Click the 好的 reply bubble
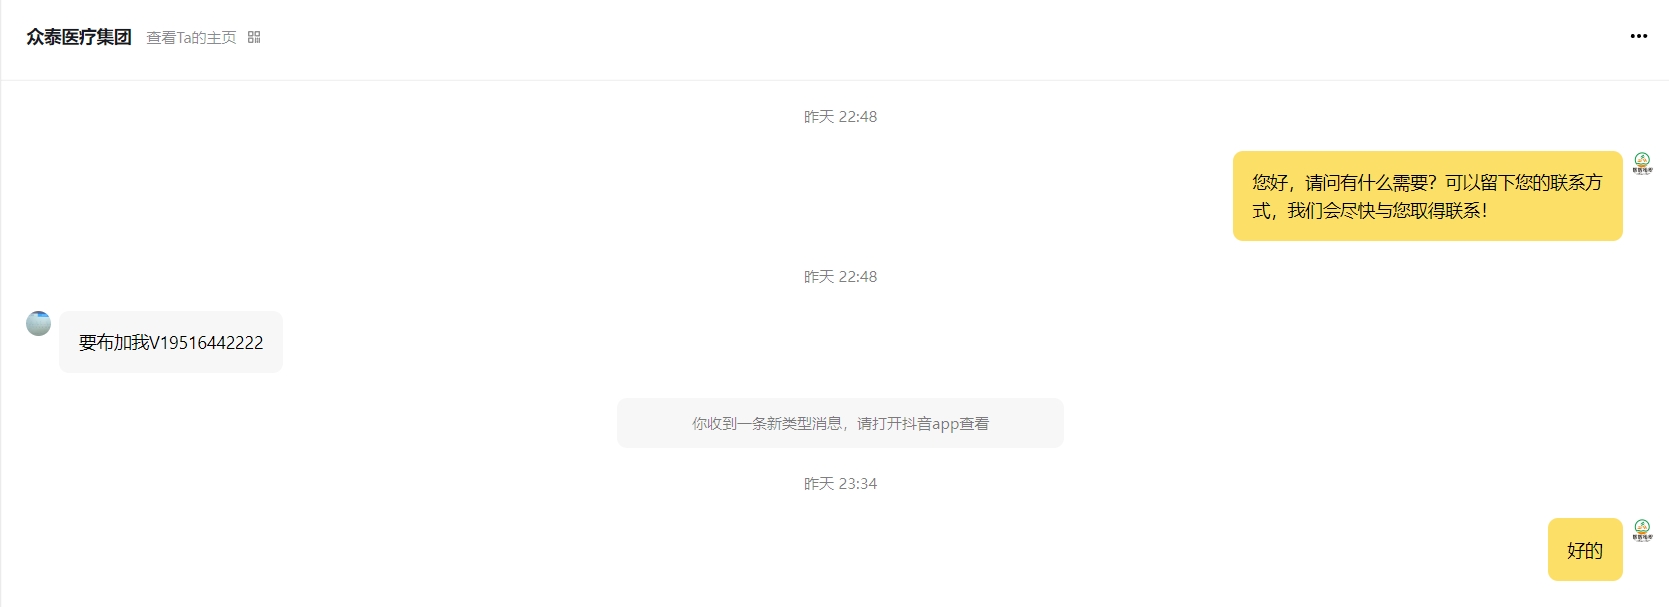1669x607 pixels. pos(1585,550)
